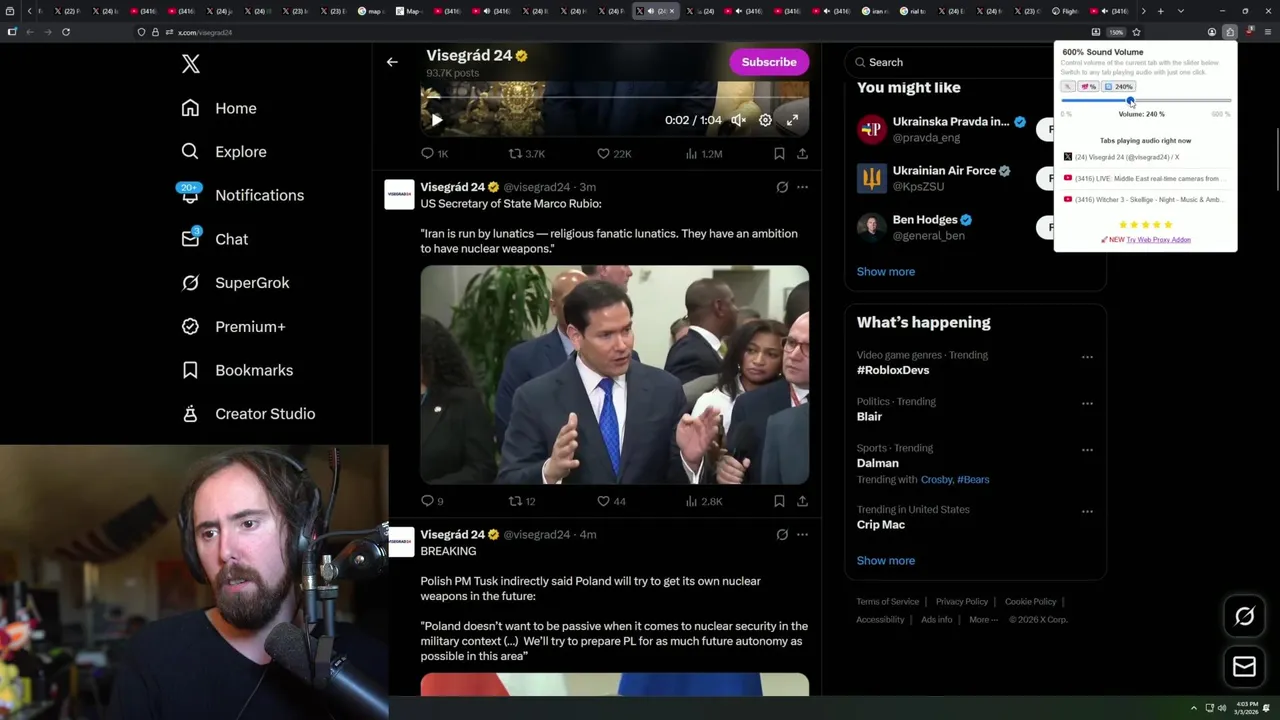Open video settings gear
This screenshot has height=720, width=1280.
tap(765, 120)
